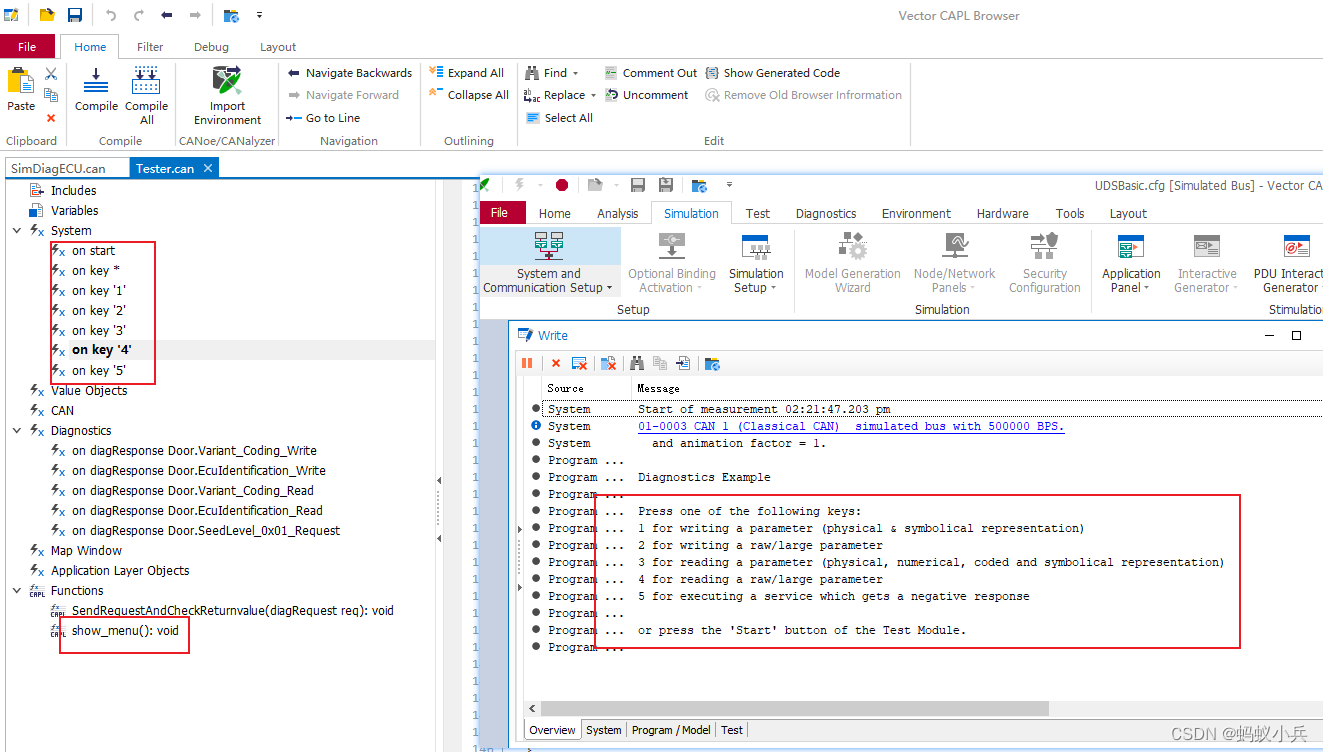The height and width of the screenshot is (752, 1323).
Task: Switch to Test tab at Write window bottom
Action: pyautogui.click(x=732, y=730)
